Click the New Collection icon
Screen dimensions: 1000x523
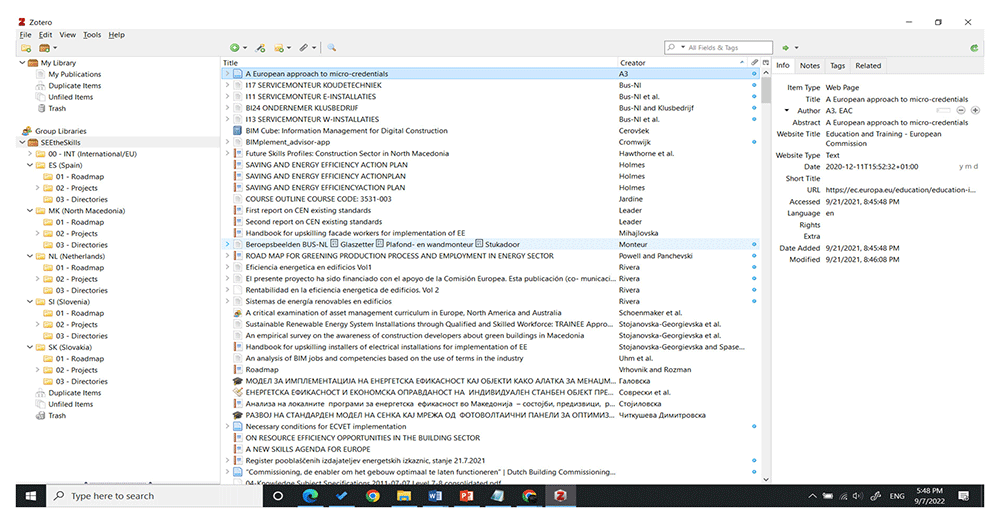pos(26,48)
